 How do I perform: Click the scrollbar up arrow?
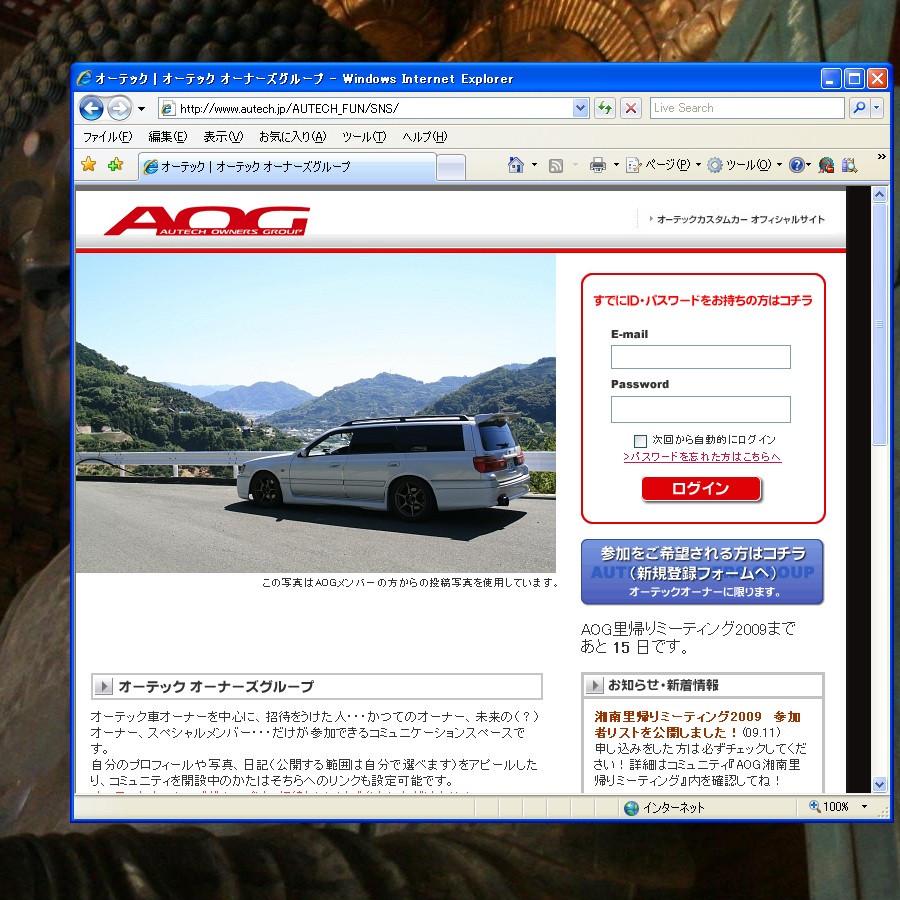pos(879,195)
